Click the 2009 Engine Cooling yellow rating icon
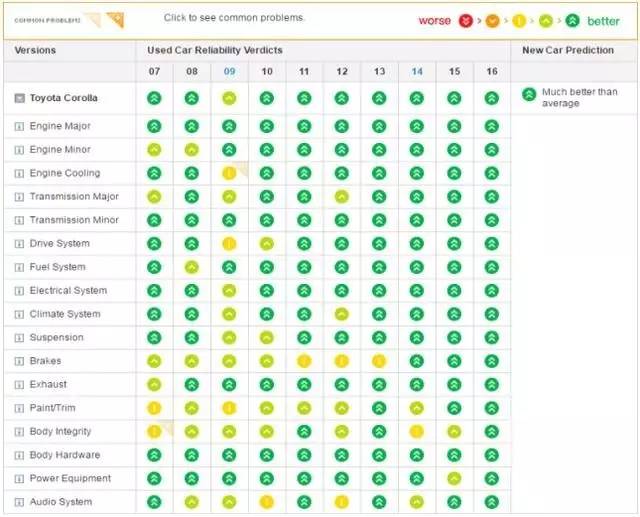 (229, 173)
